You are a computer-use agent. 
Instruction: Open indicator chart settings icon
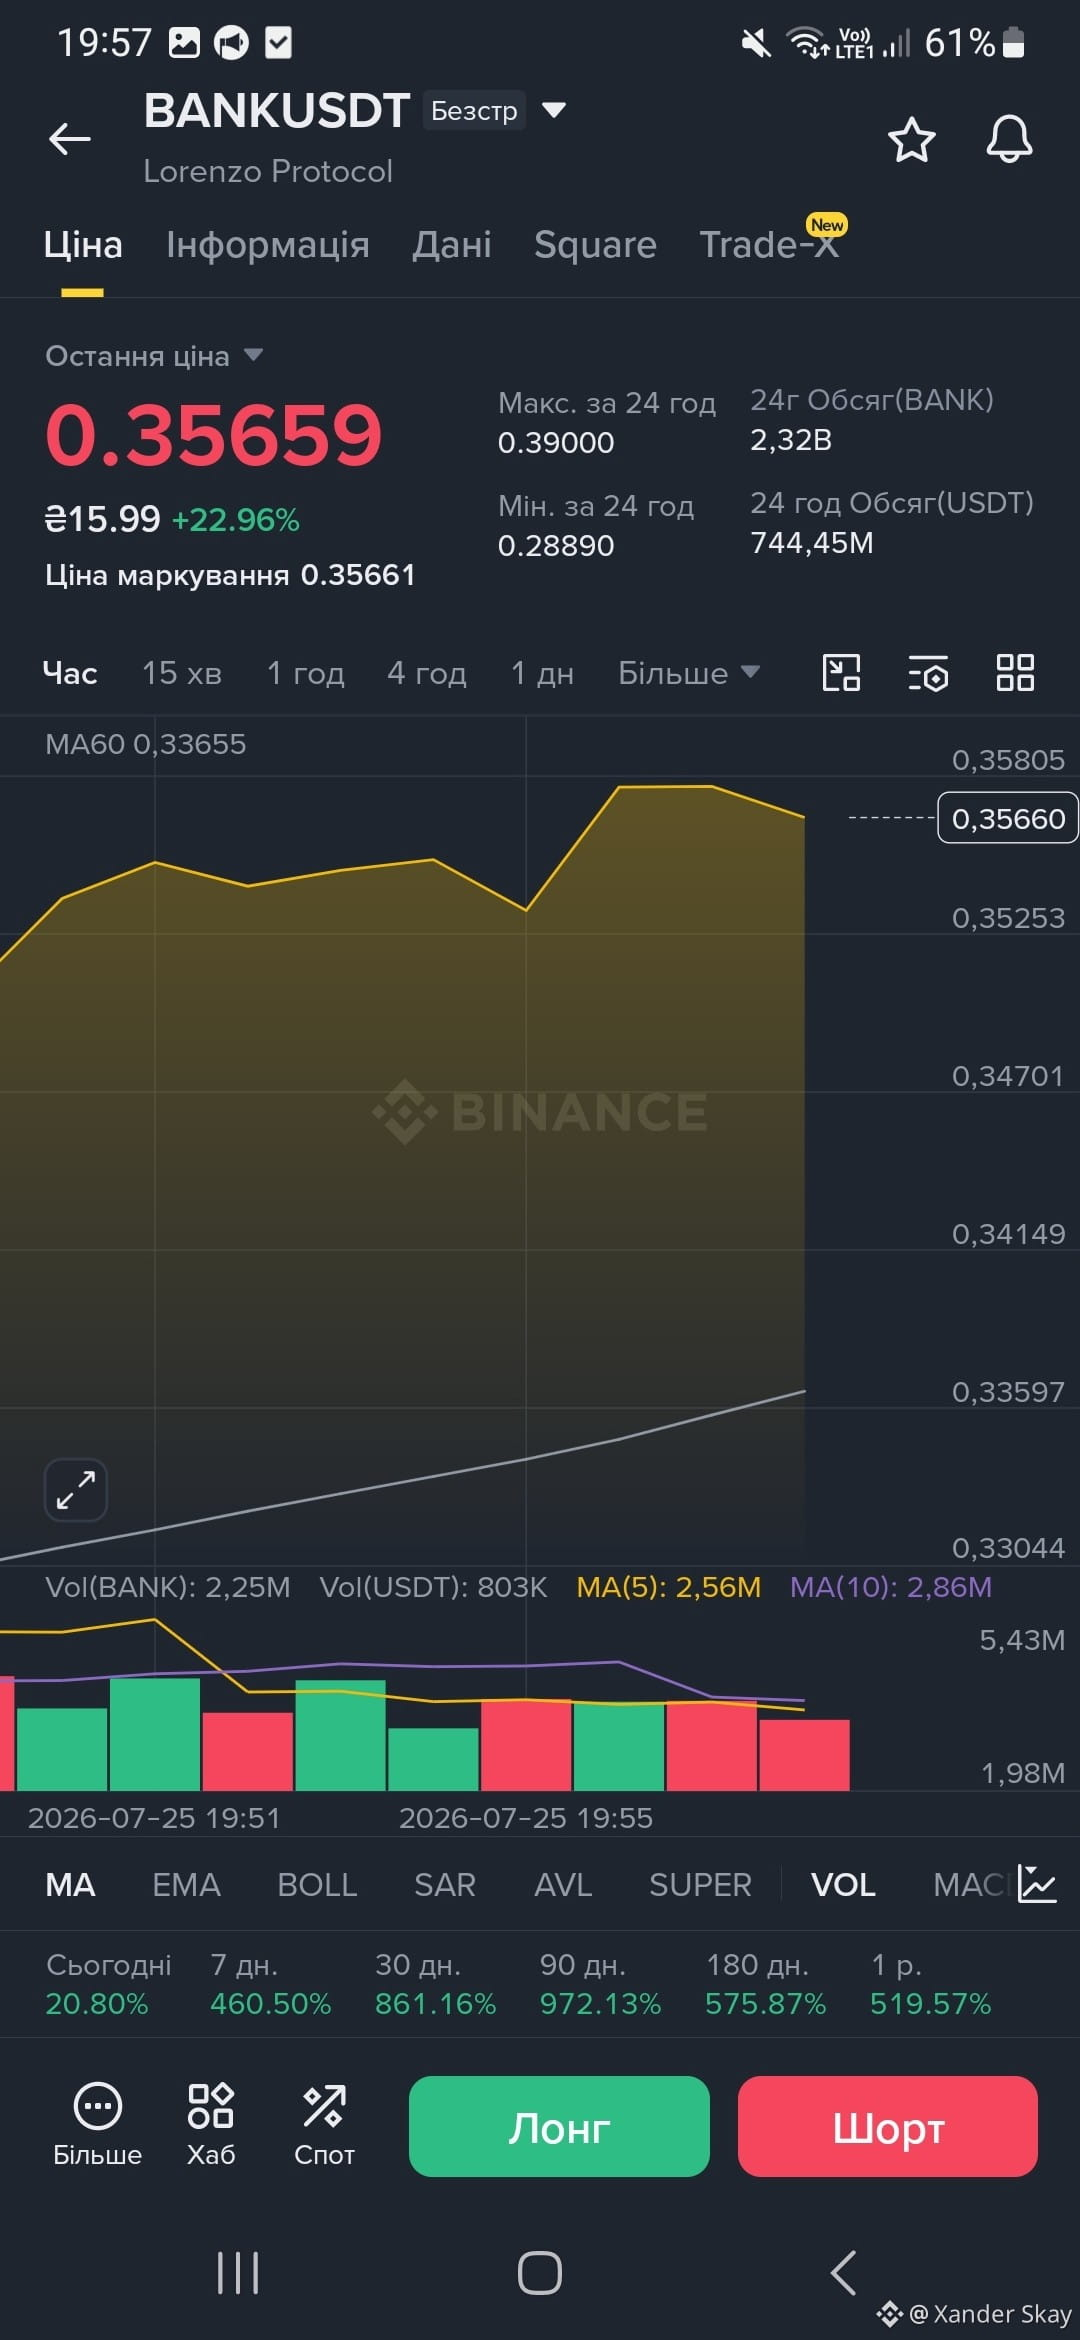tap(1037, 1884)
